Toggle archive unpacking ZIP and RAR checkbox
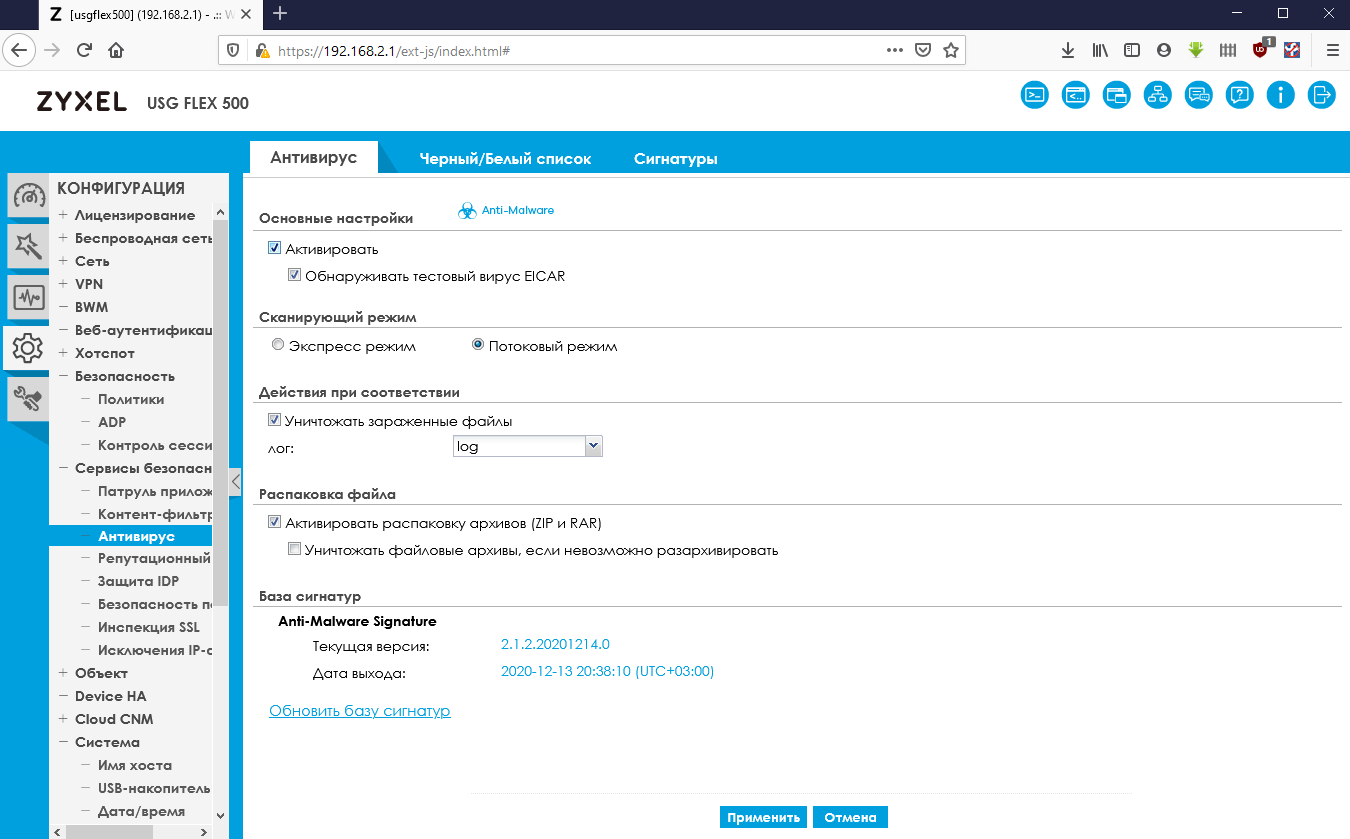 (275, 522)
